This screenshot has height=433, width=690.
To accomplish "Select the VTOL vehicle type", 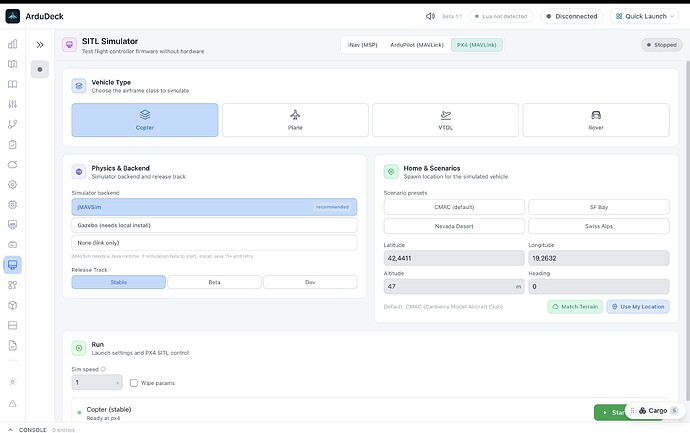I will [445, 120].
